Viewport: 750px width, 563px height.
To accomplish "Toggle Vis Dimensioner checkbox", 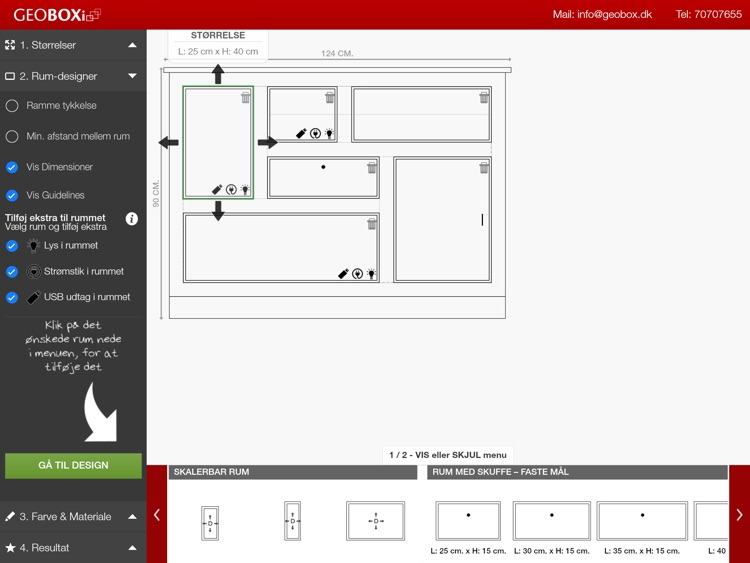I will [x=12, y=167].
